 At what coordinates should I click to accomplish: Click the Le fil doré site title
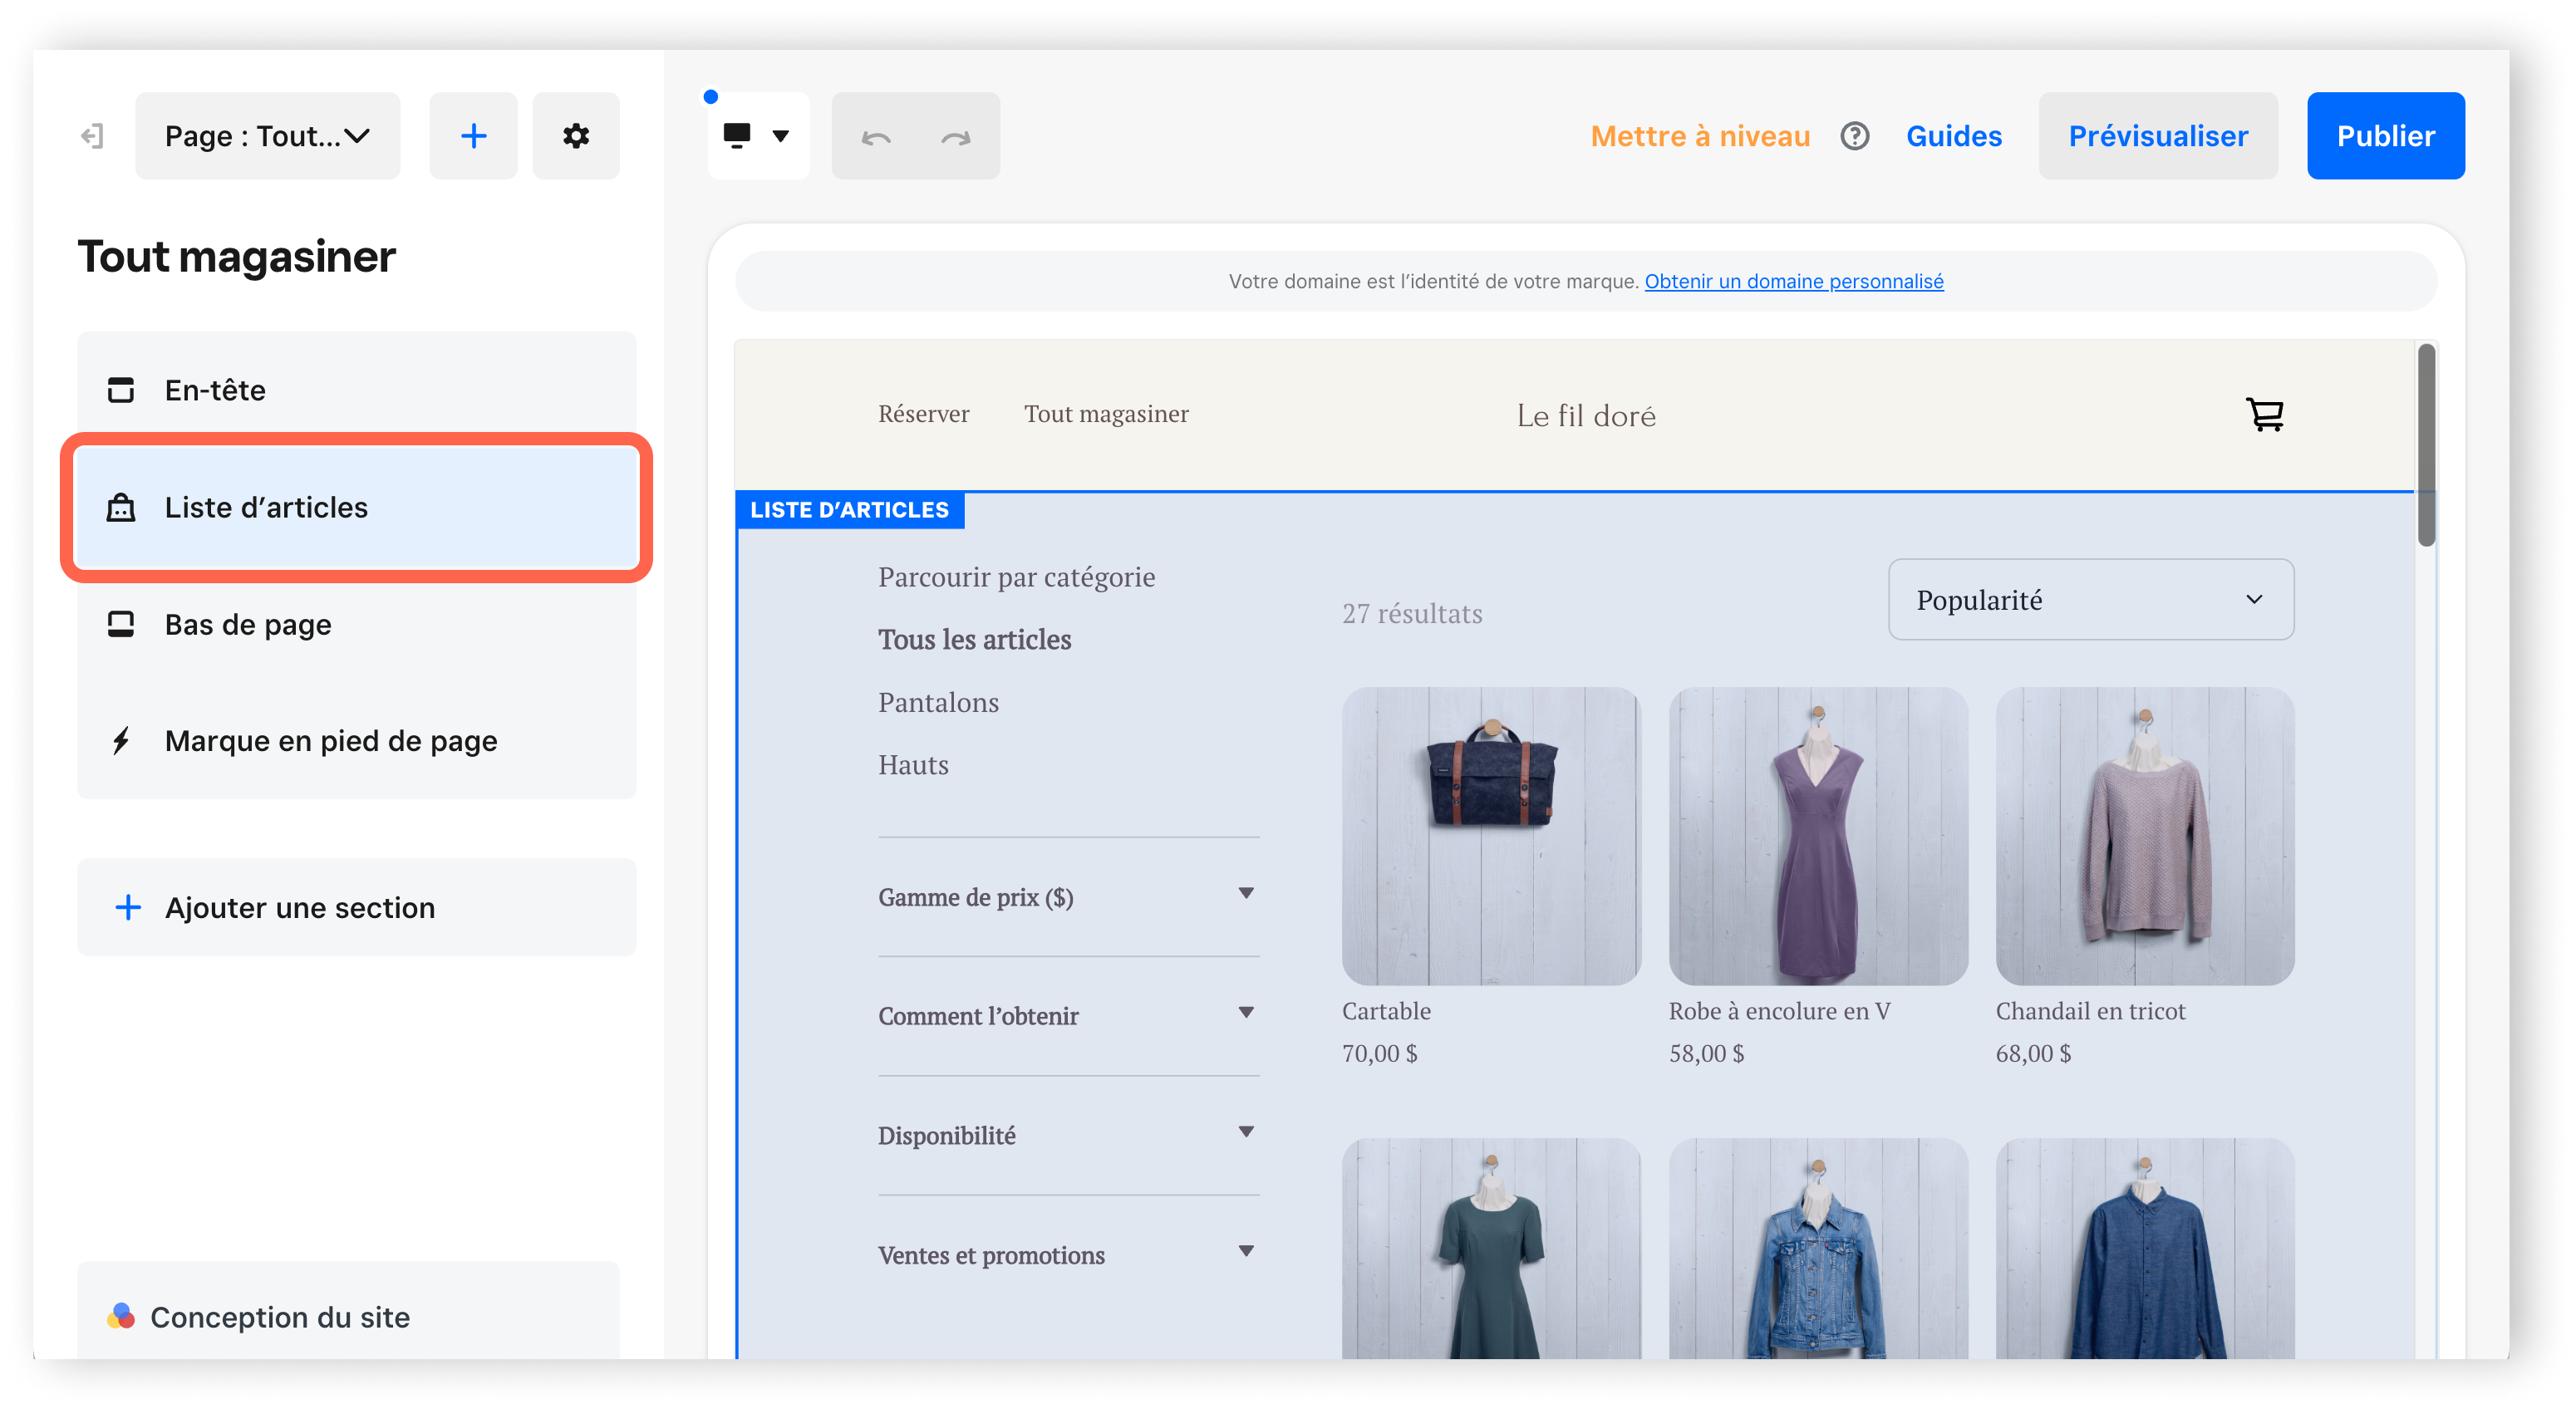coord(1586,416)
